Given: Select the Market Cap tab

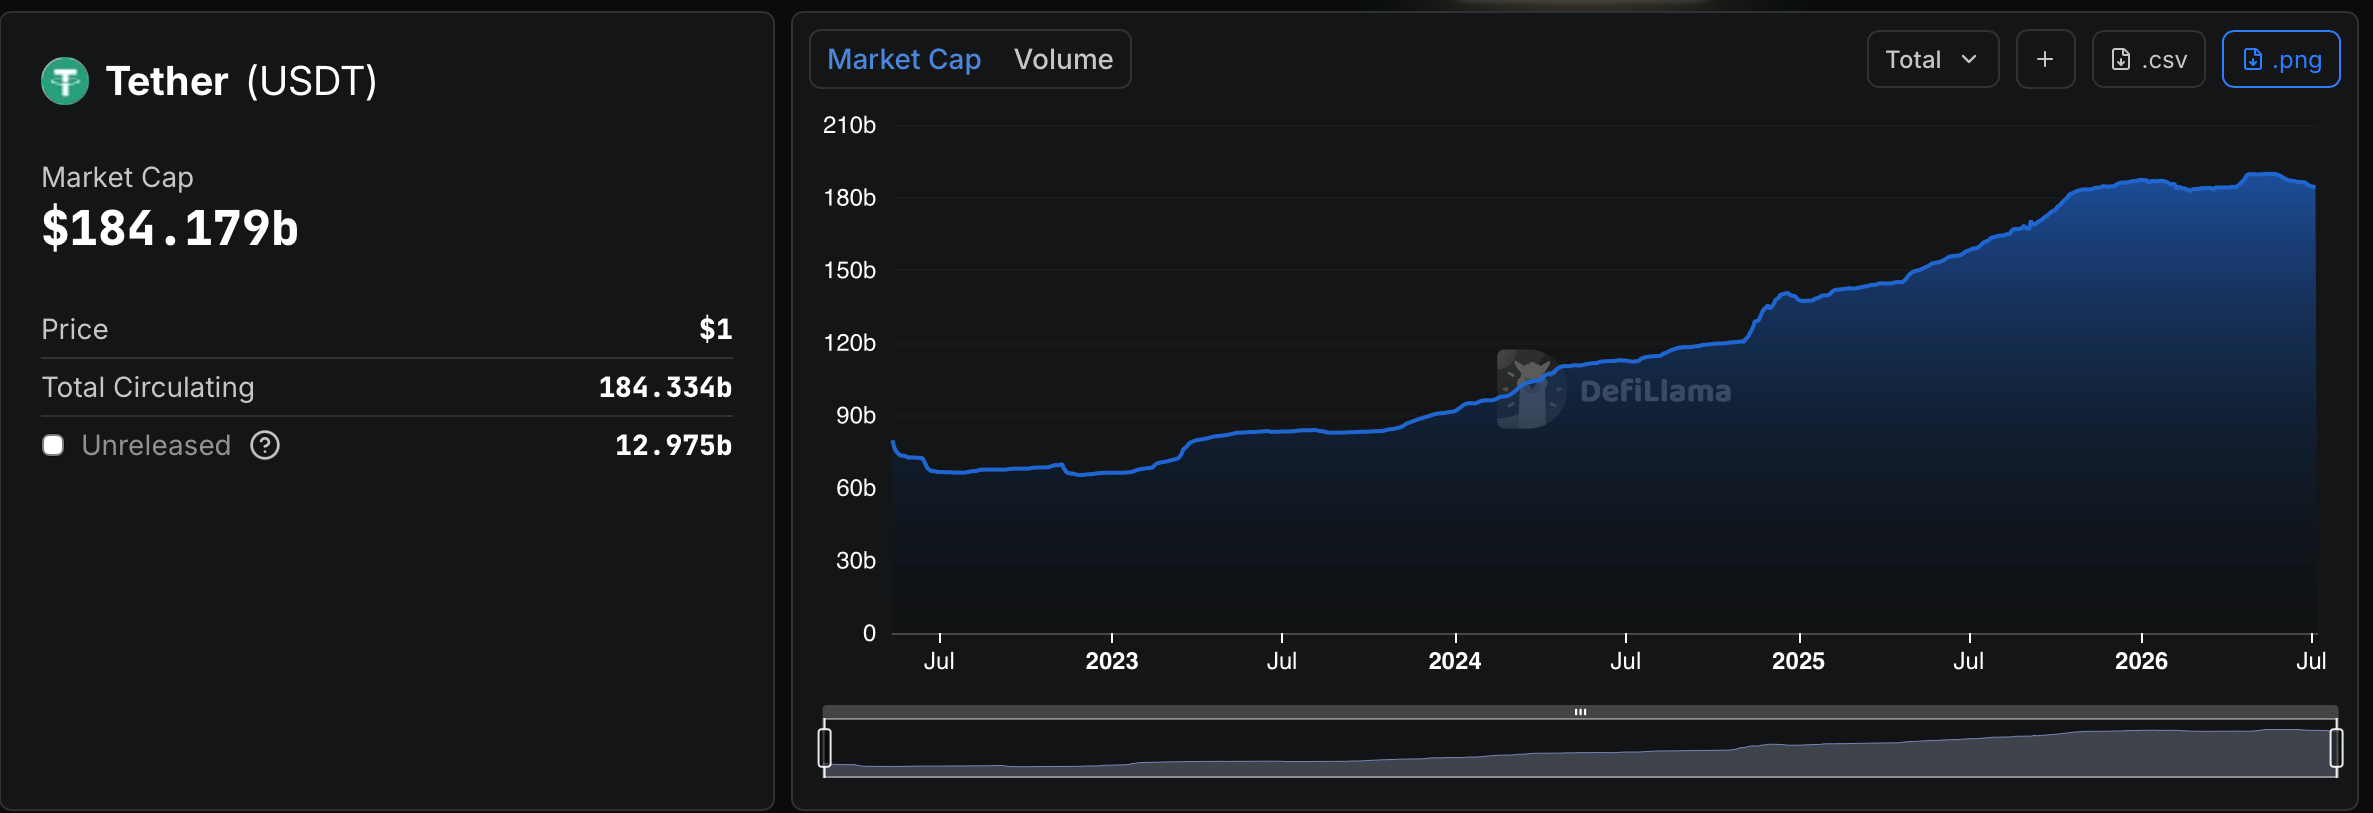Looking at the screenshot, I should (904, 59).
